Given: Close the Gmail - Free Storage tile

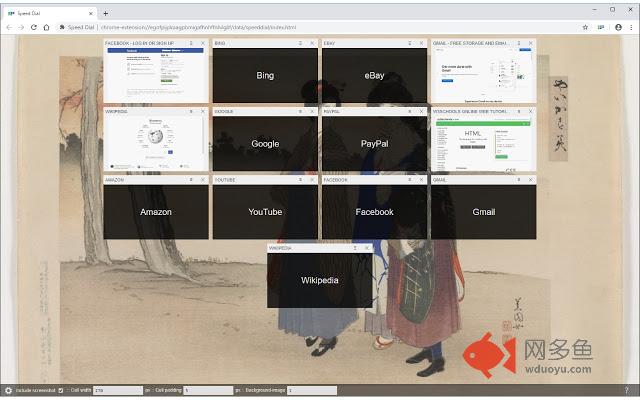Looking at the screenshot, I should (x=531, y=43).
